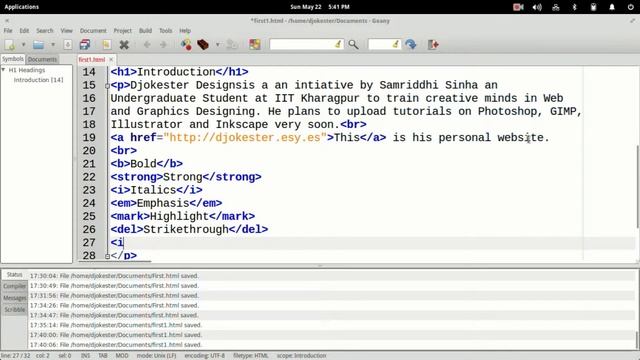
Task: Save the current file via toolbar
Action: [68, 44]
